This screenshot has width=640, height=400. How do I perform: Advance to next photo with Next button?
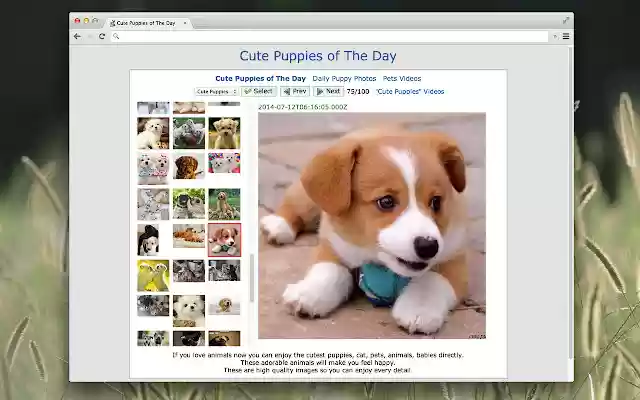(x=328, y=91)
